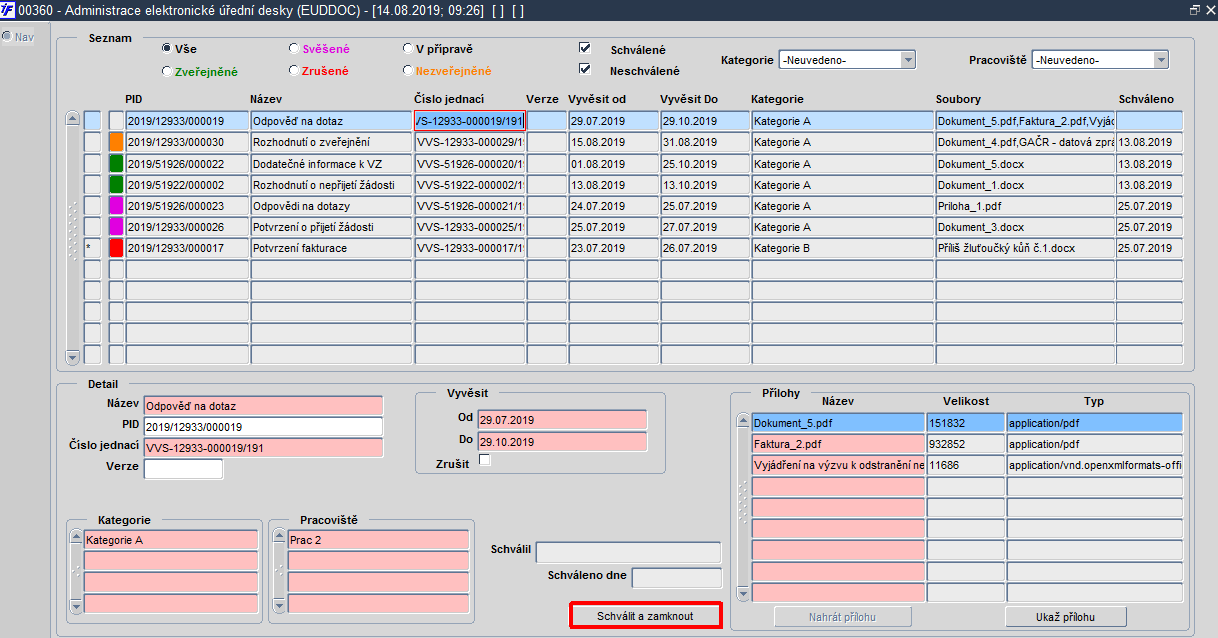Toggle the Neschválené checkbox
This screenshot has width=1218, height=638.
(585, 69)
